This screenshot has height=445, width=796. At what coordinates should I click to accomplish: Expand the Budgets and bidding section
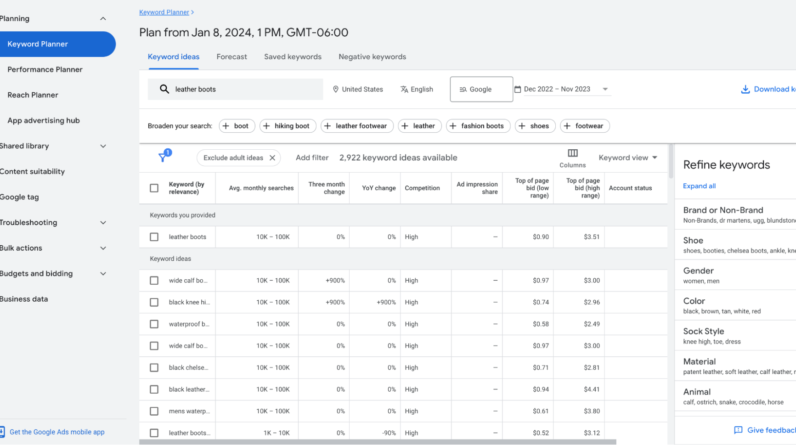click(103, 273)
